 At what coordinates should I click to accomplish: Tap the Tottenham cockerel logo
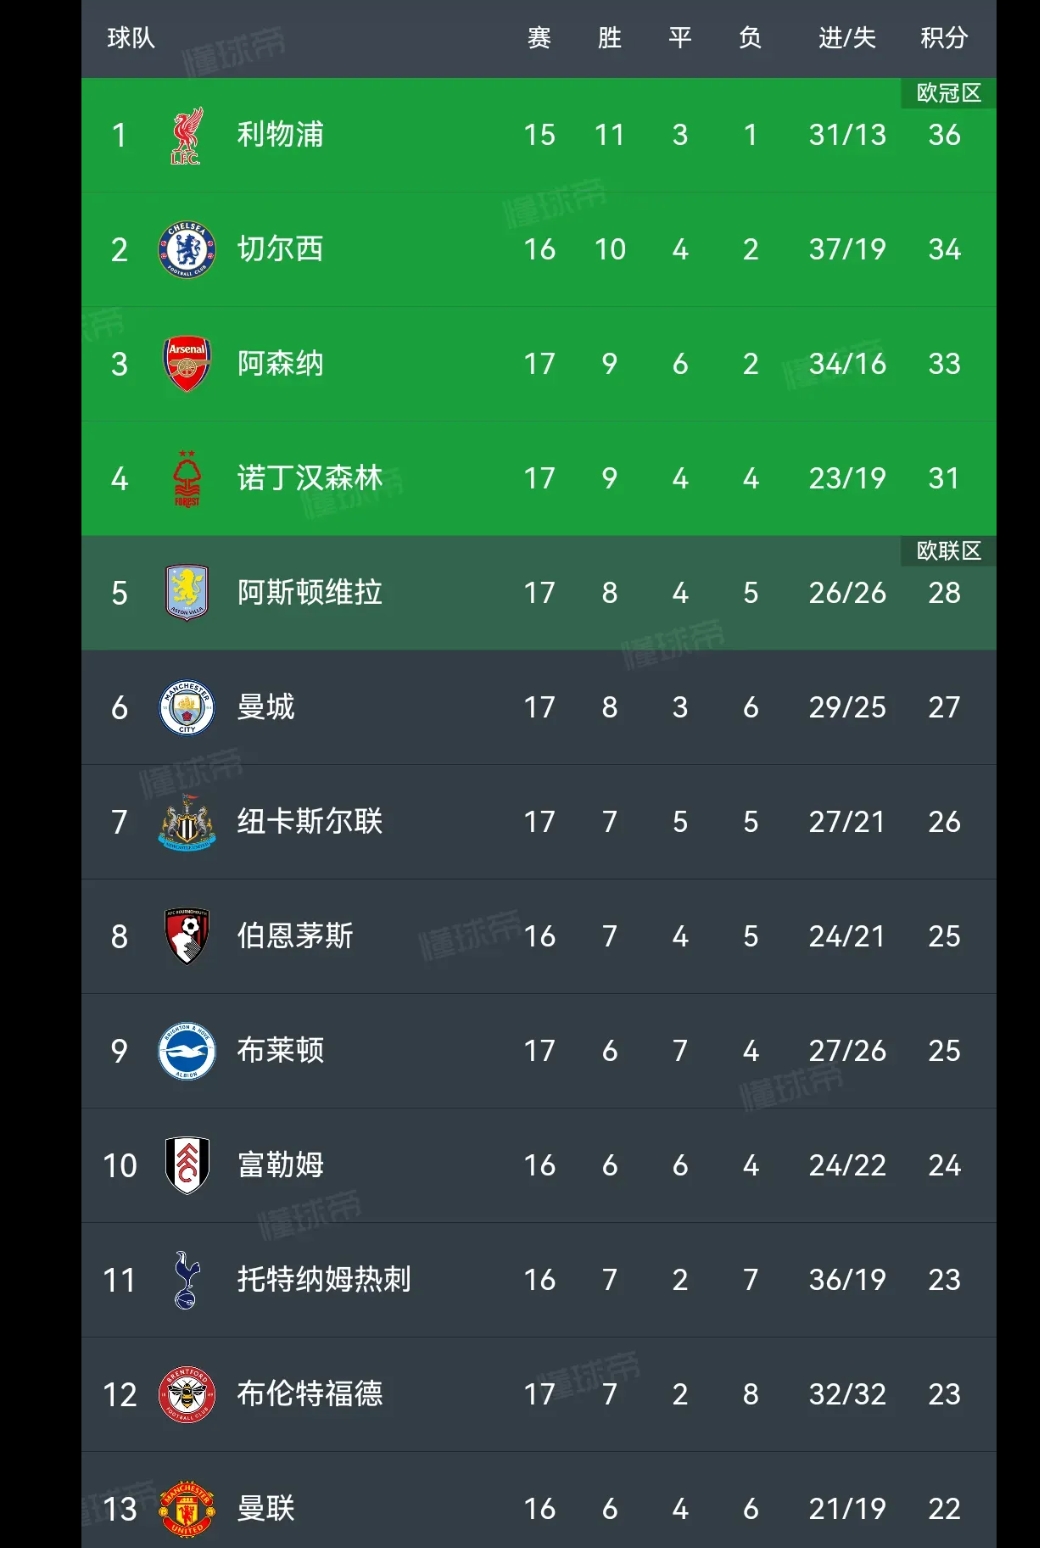(187, 1280)
